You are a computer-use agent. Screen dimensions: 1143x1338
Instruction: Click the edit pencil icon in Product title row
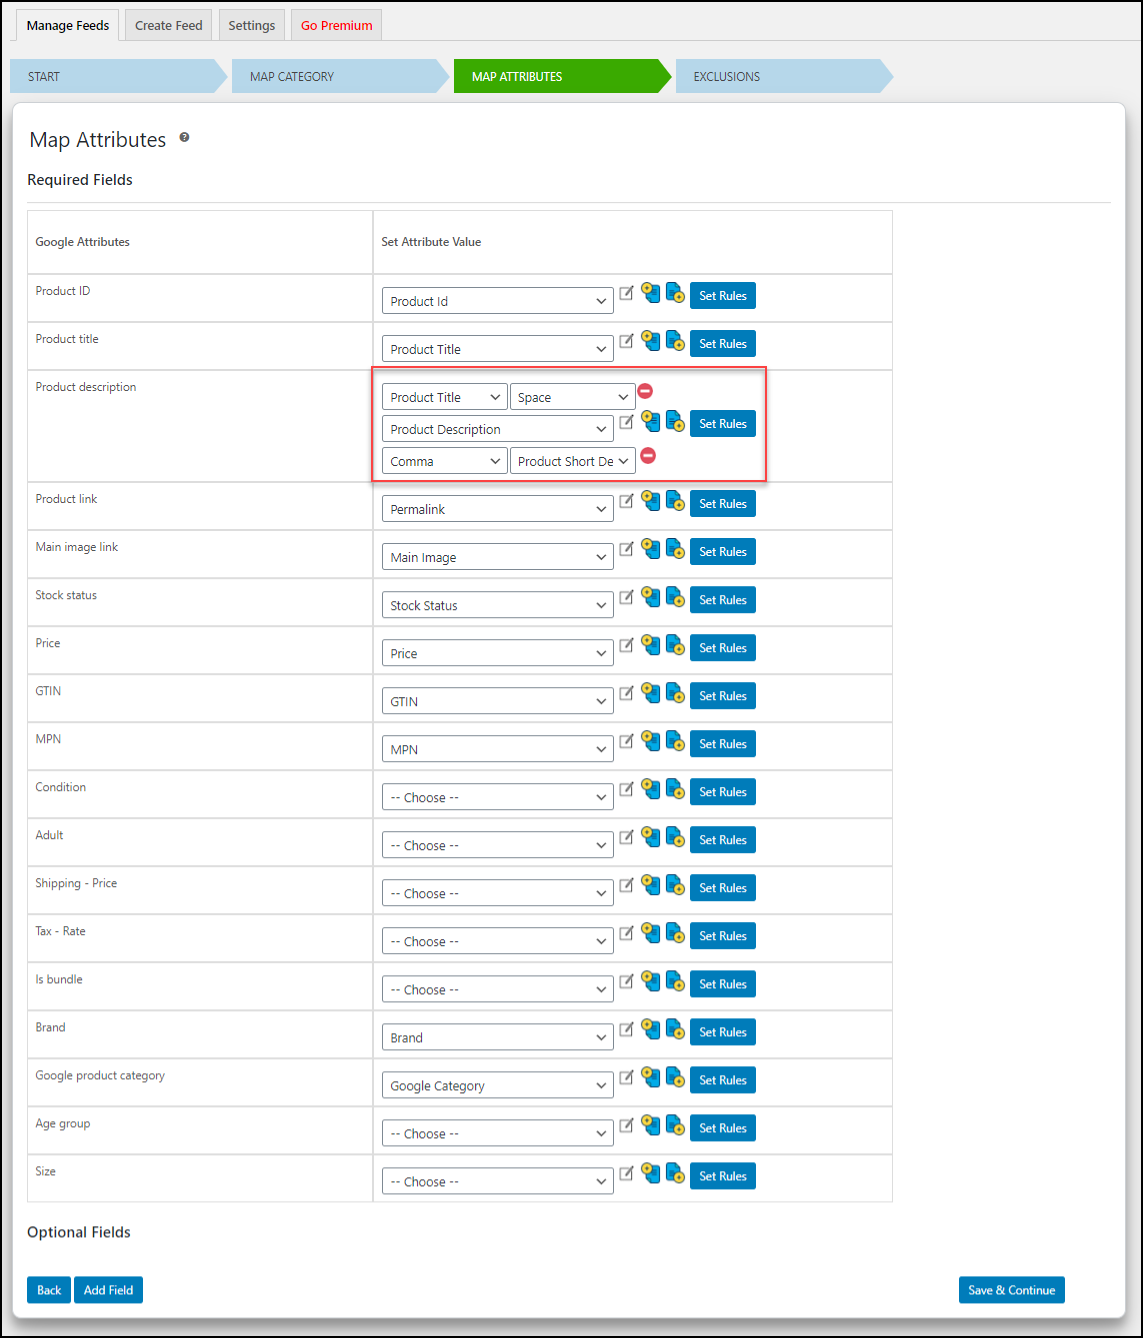pyautogui.click(x=626, y=341)
